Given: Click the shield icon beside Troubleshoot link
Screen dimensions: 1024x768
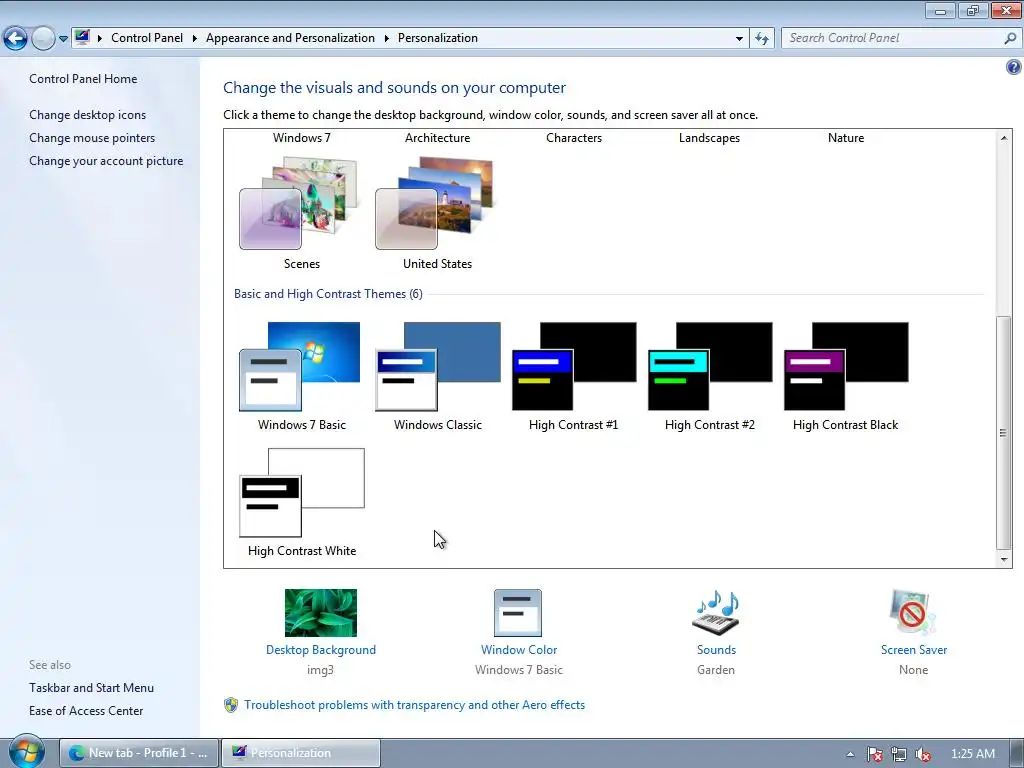Looking at the screenshot, I should pyautogui.click(x=231, y=705).
